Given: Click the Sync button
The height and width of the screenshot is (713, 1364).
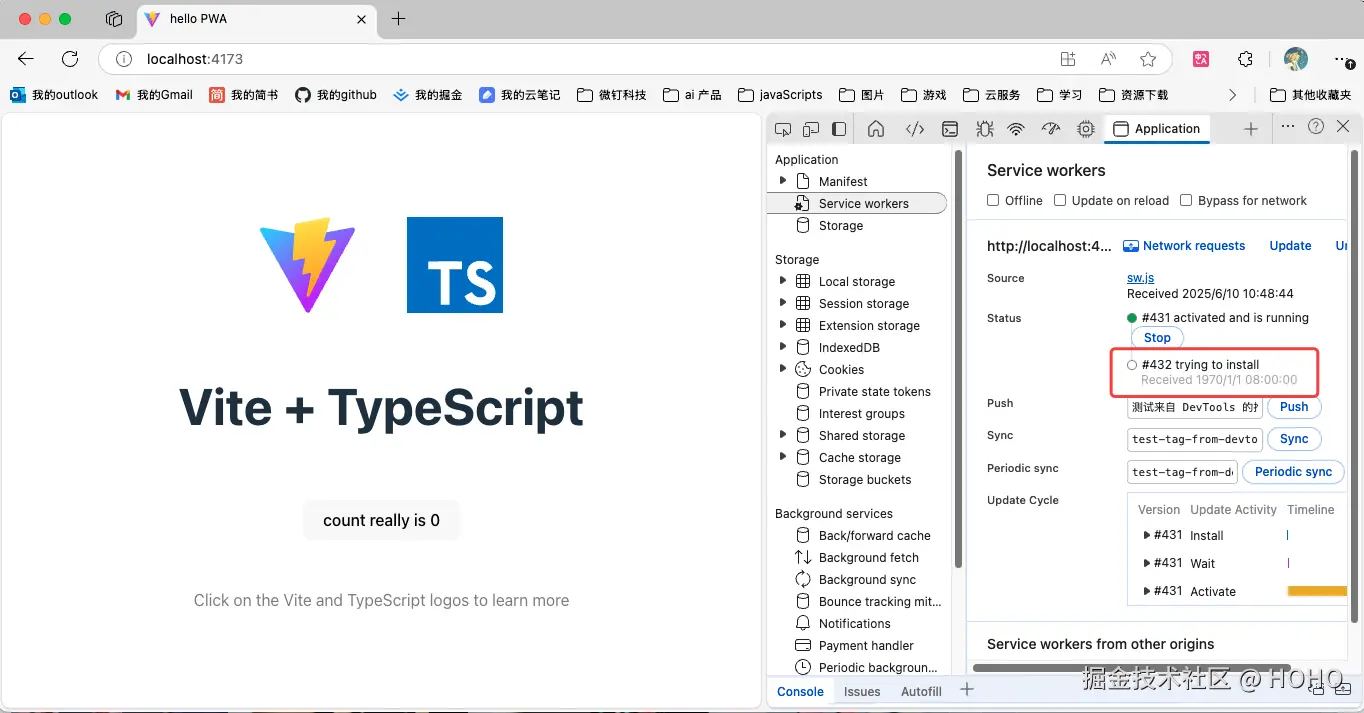Looking at the screenshot, I should tap(1294, 439).
